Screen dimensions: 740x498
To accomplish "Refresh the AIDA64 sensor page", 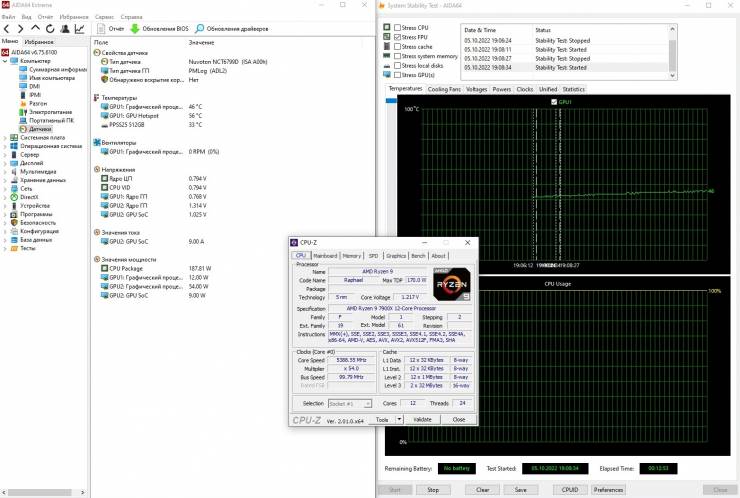I will [50, 29].
